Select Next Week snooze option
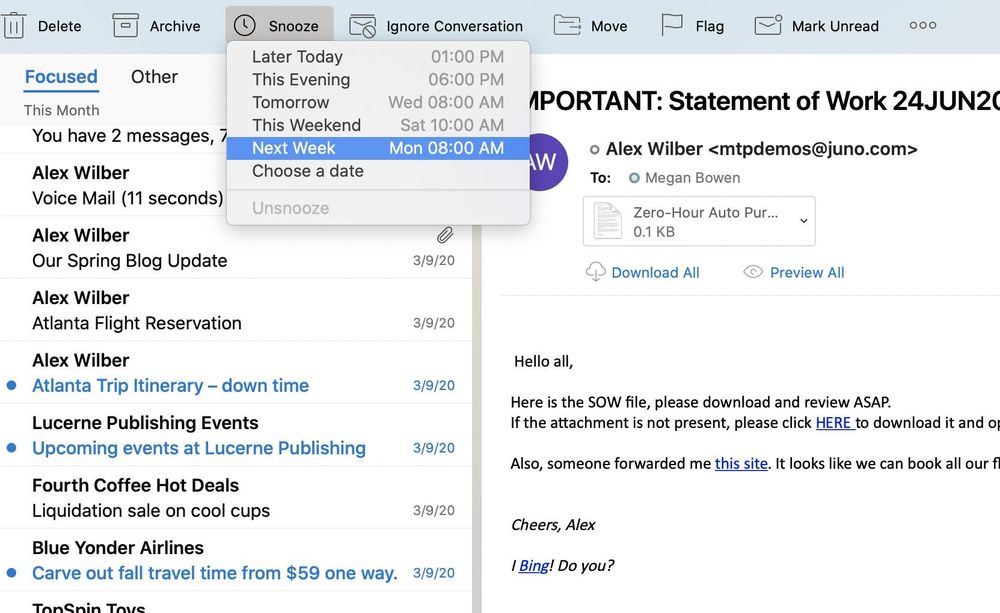This screenshot has height=613, width=1000. 377,148
